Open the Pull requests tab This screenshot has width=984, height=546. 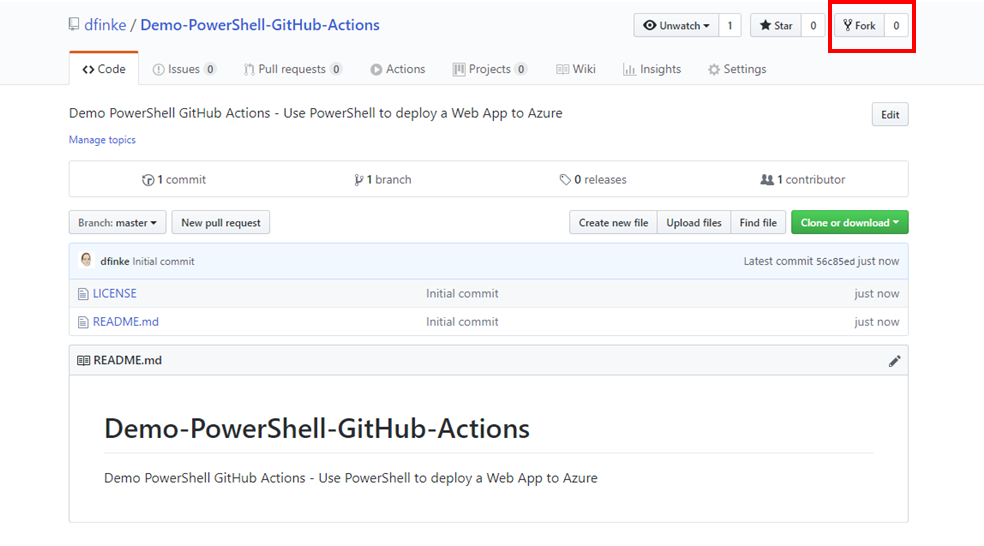292,69
